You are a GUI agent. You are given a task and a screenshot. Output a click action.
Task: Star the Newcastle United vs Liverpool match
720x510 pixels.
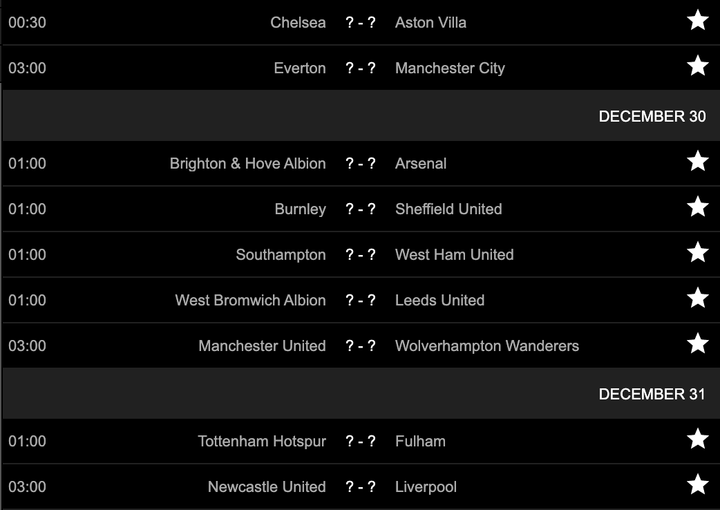click(697, 486)
